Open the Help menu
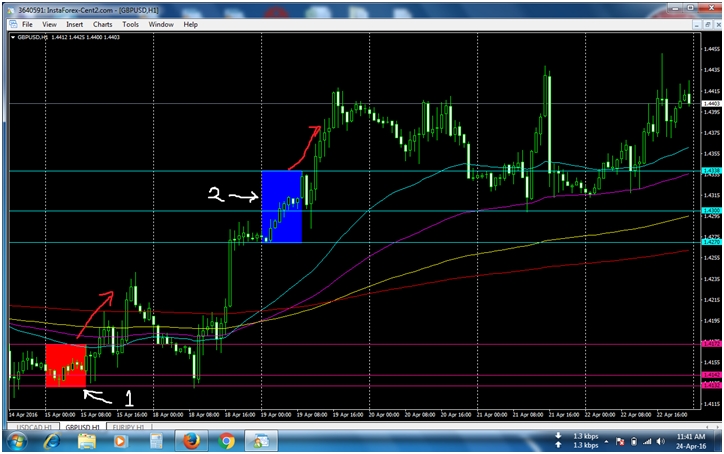This screenshot has height=454, width=724. pyautogui.click(x=190, y=24)
